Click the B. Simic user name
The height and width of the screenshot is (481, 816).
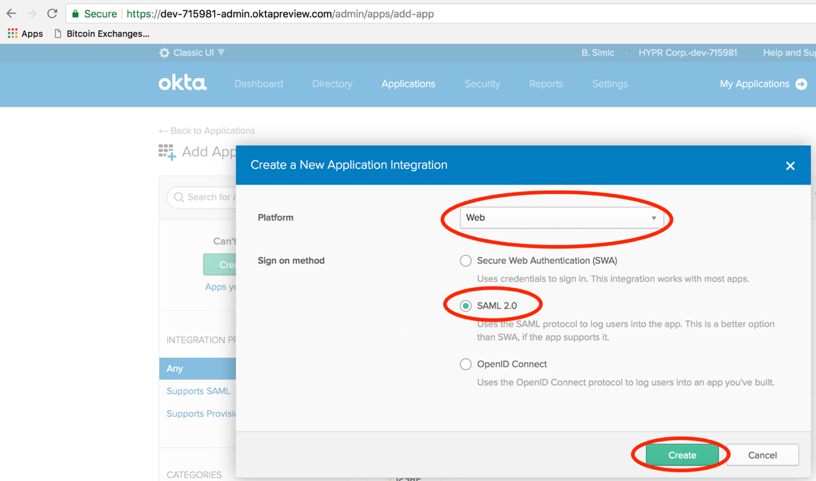click(597, 53)
